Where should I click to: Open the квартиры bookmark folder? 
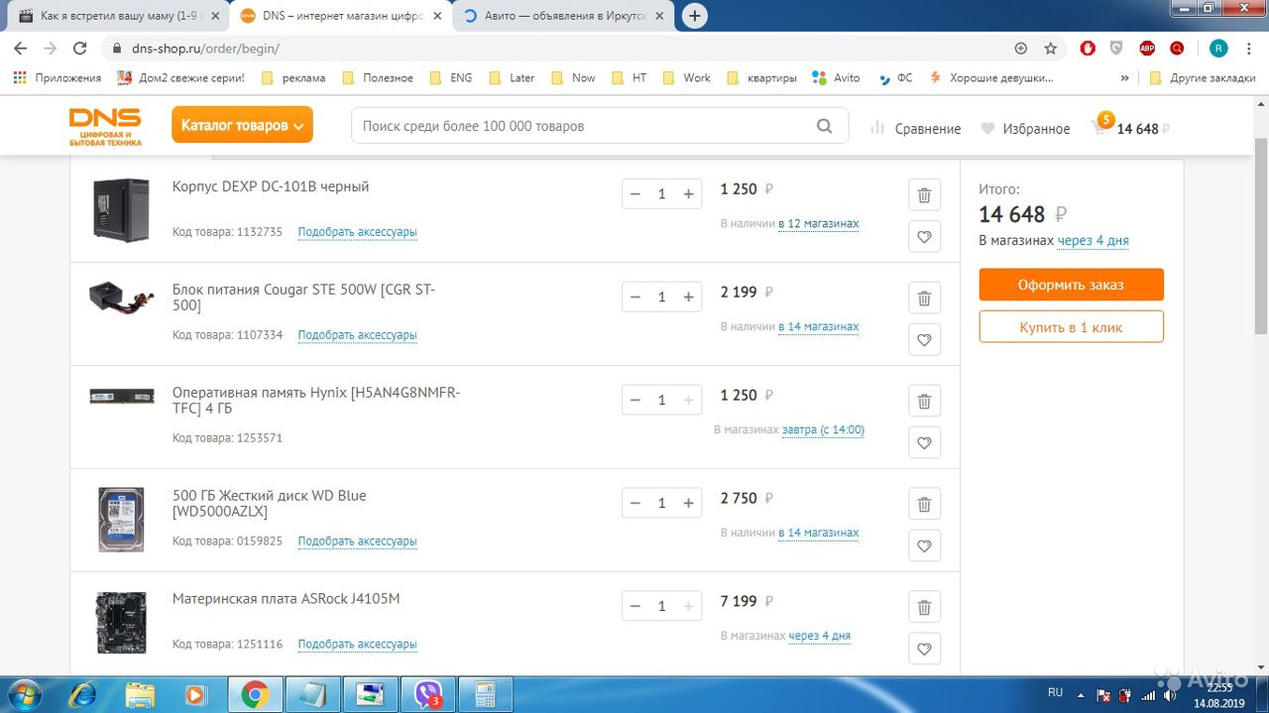[761, 78]
